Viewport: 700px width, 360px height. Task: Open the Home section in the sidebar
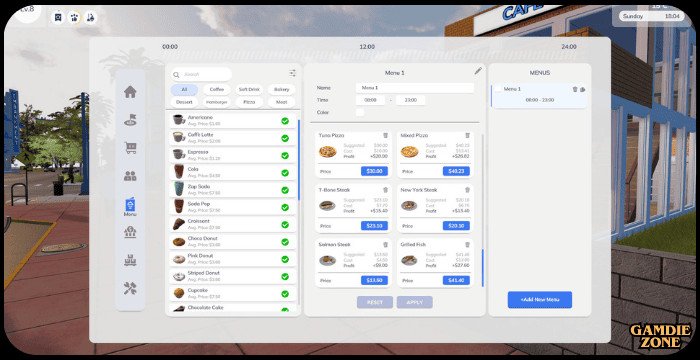(130, 92)
